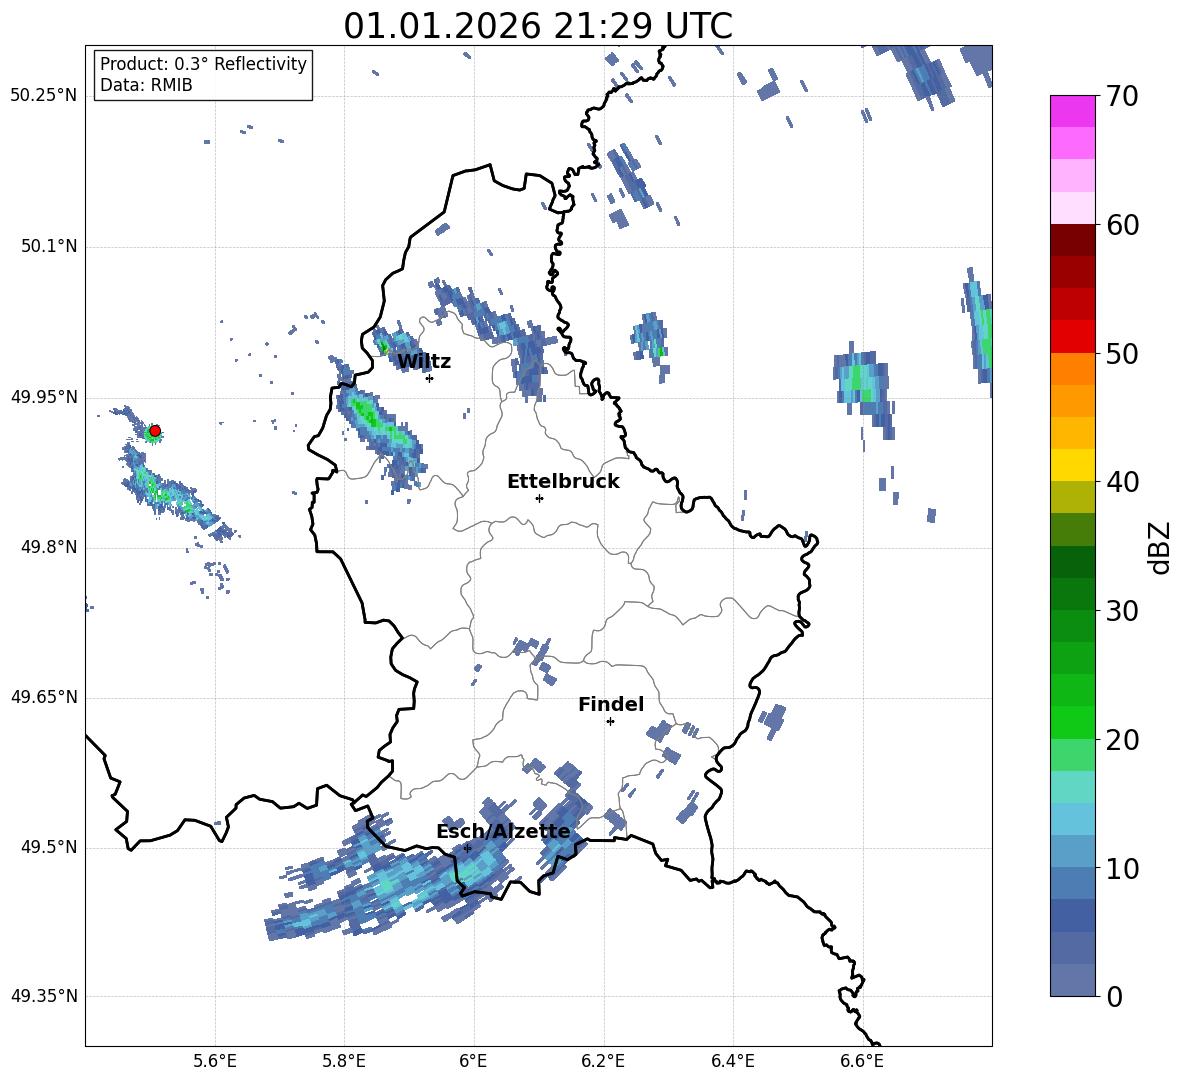Click the 20 tick label on colorbar
Screen dimensions: 1184x1081
1122,740
